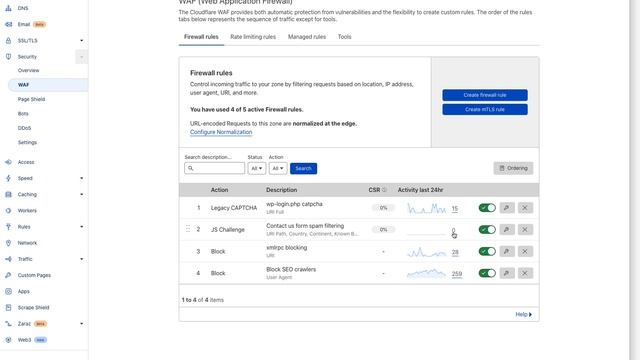640x360 pixels.
Task: Edit the Block SEO crawlers rule
Action: (x=507, y=273)
